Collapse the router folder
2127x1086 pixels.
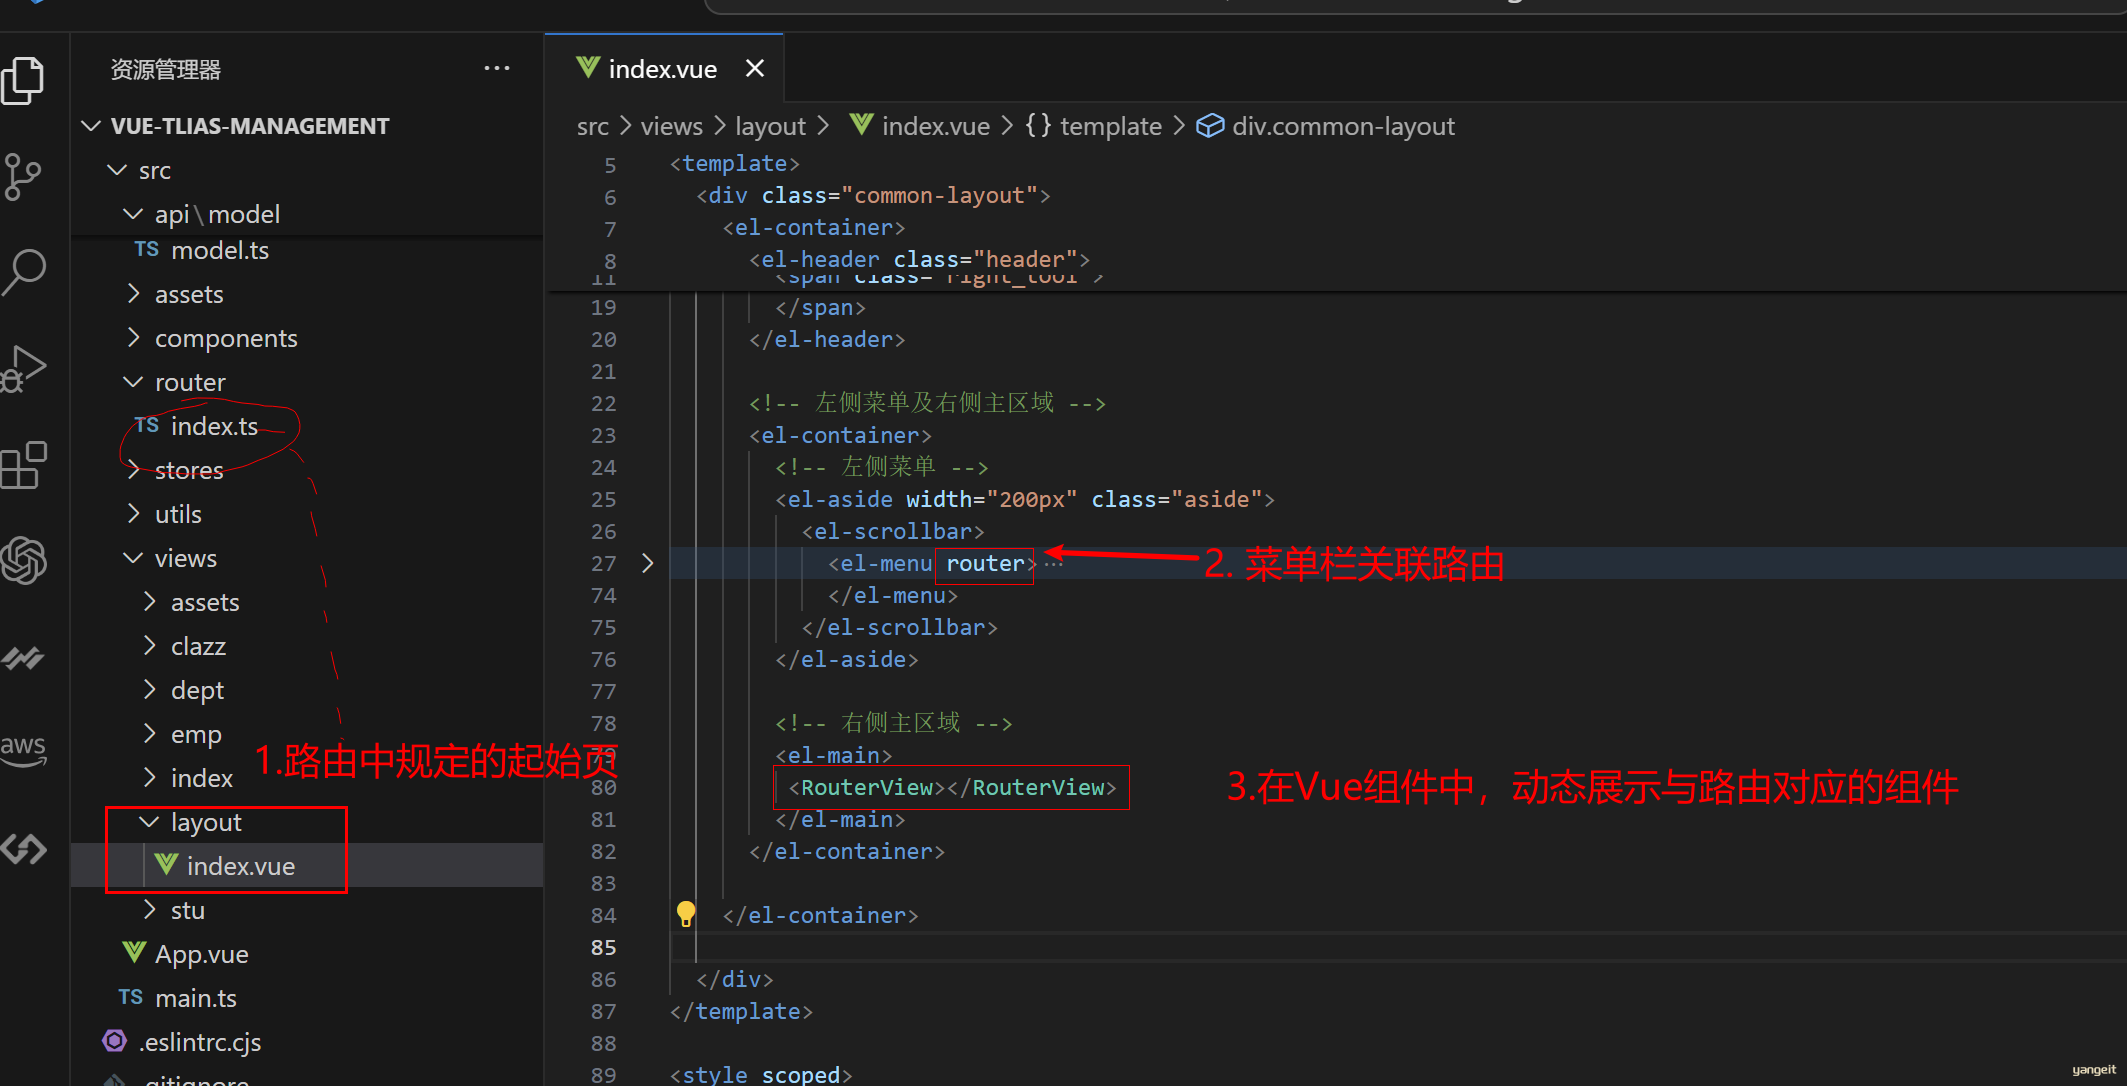point(133,382)
